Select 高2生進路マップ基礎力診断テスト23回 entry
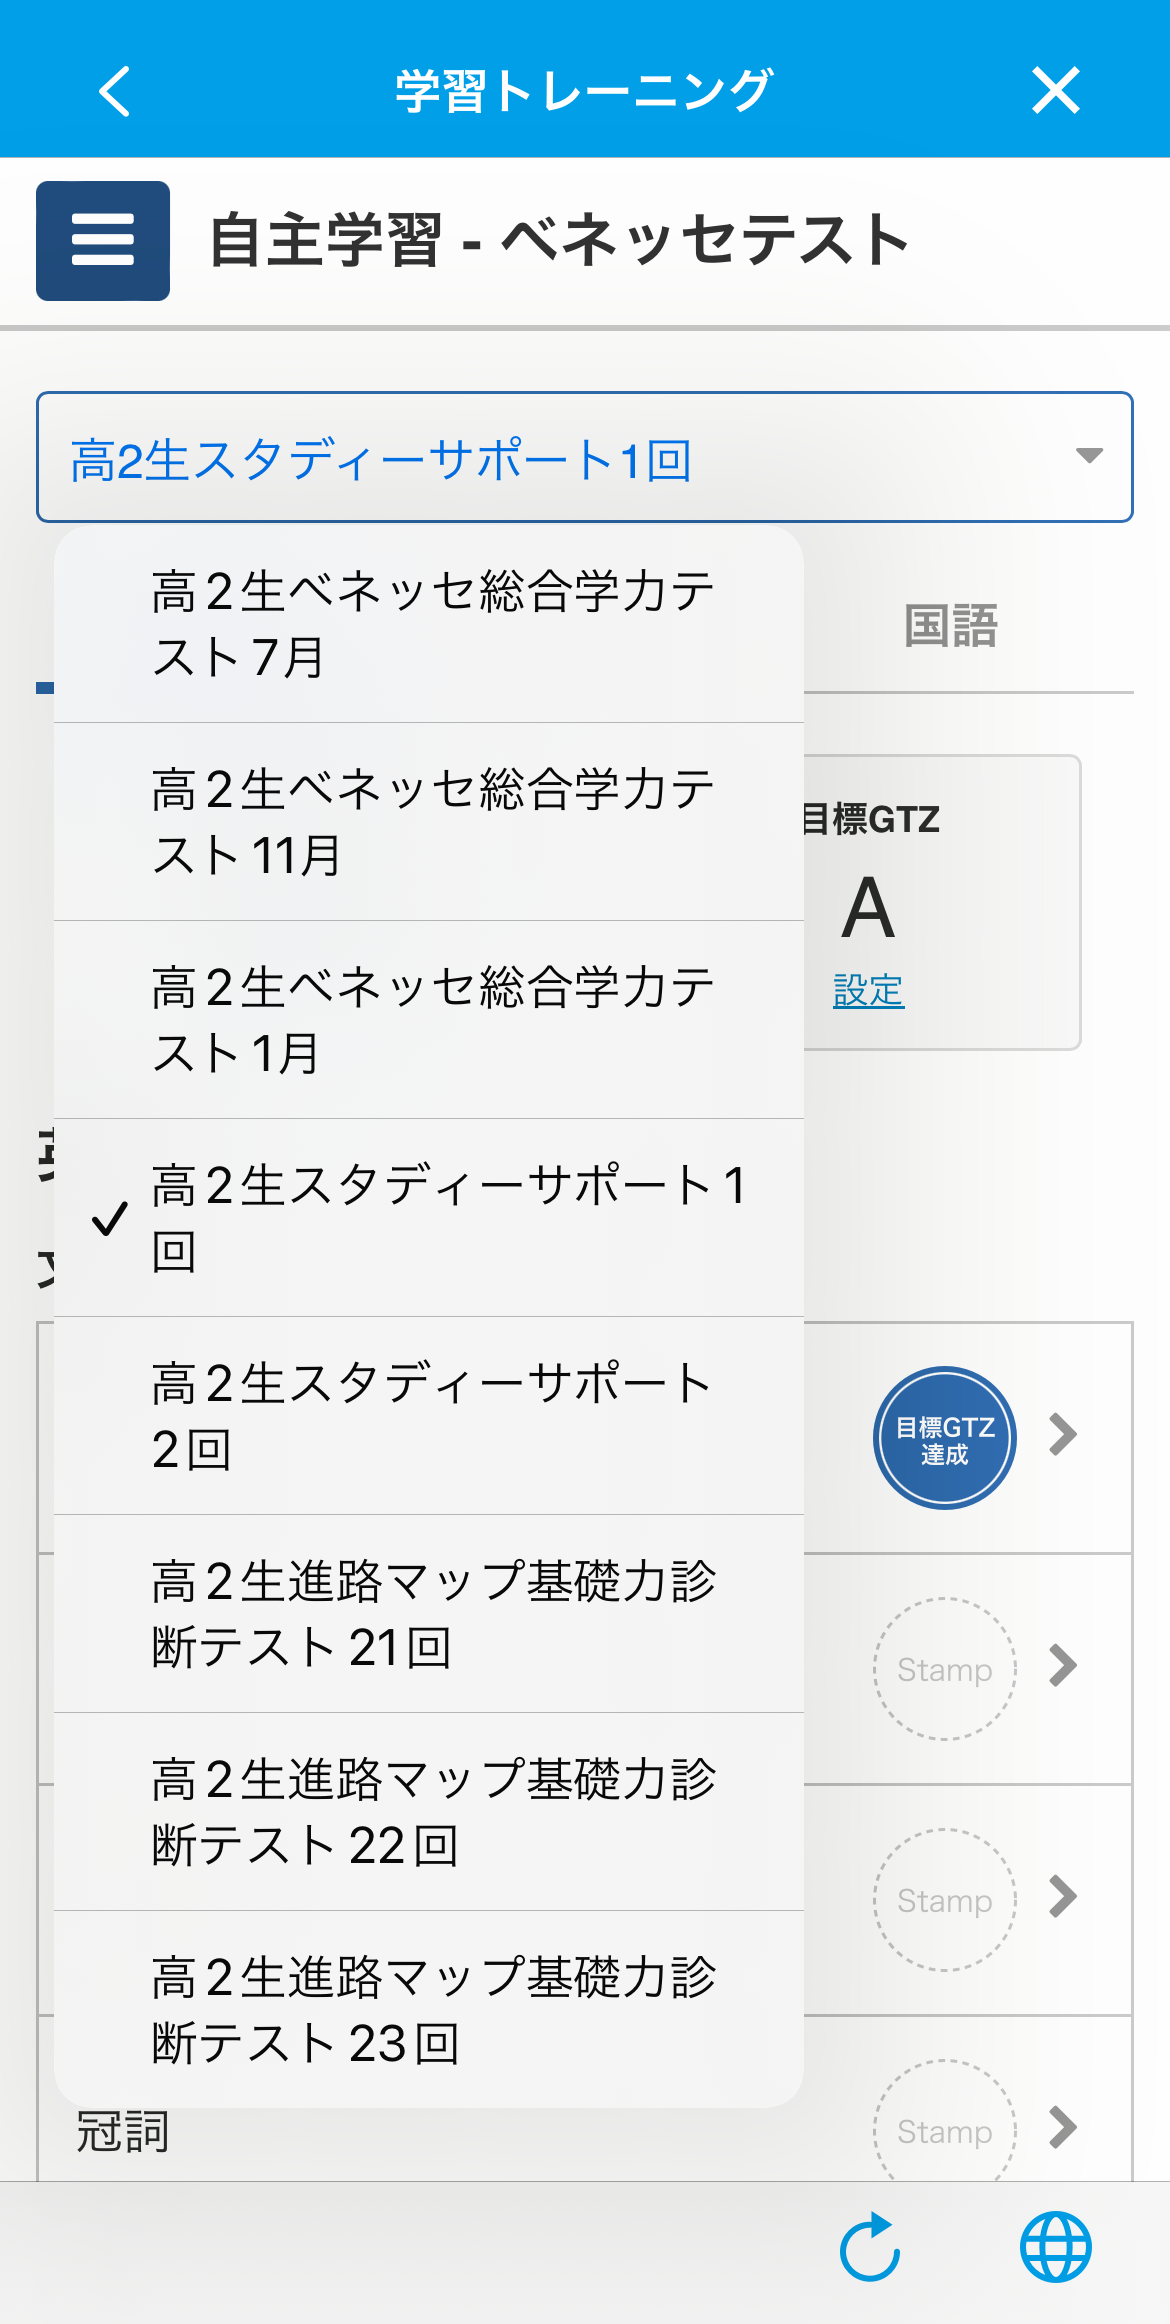The height and width of the screenshot is (2324, 1170). point(429,2010)
